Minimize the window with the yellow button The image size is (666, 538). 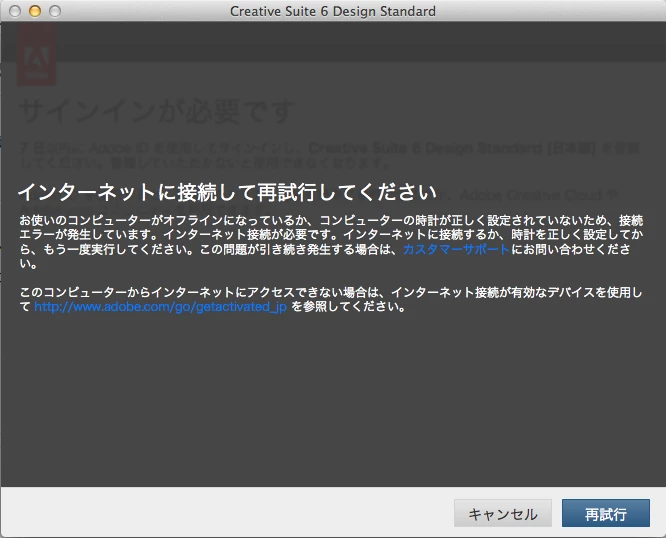[x=35, y=11]
